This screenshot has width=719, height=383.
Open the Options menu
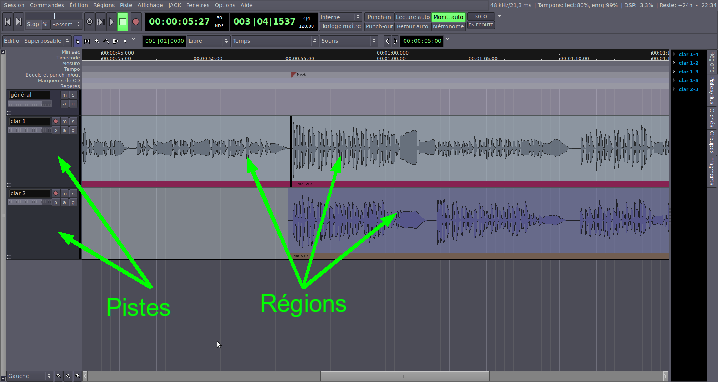(225, 5)
